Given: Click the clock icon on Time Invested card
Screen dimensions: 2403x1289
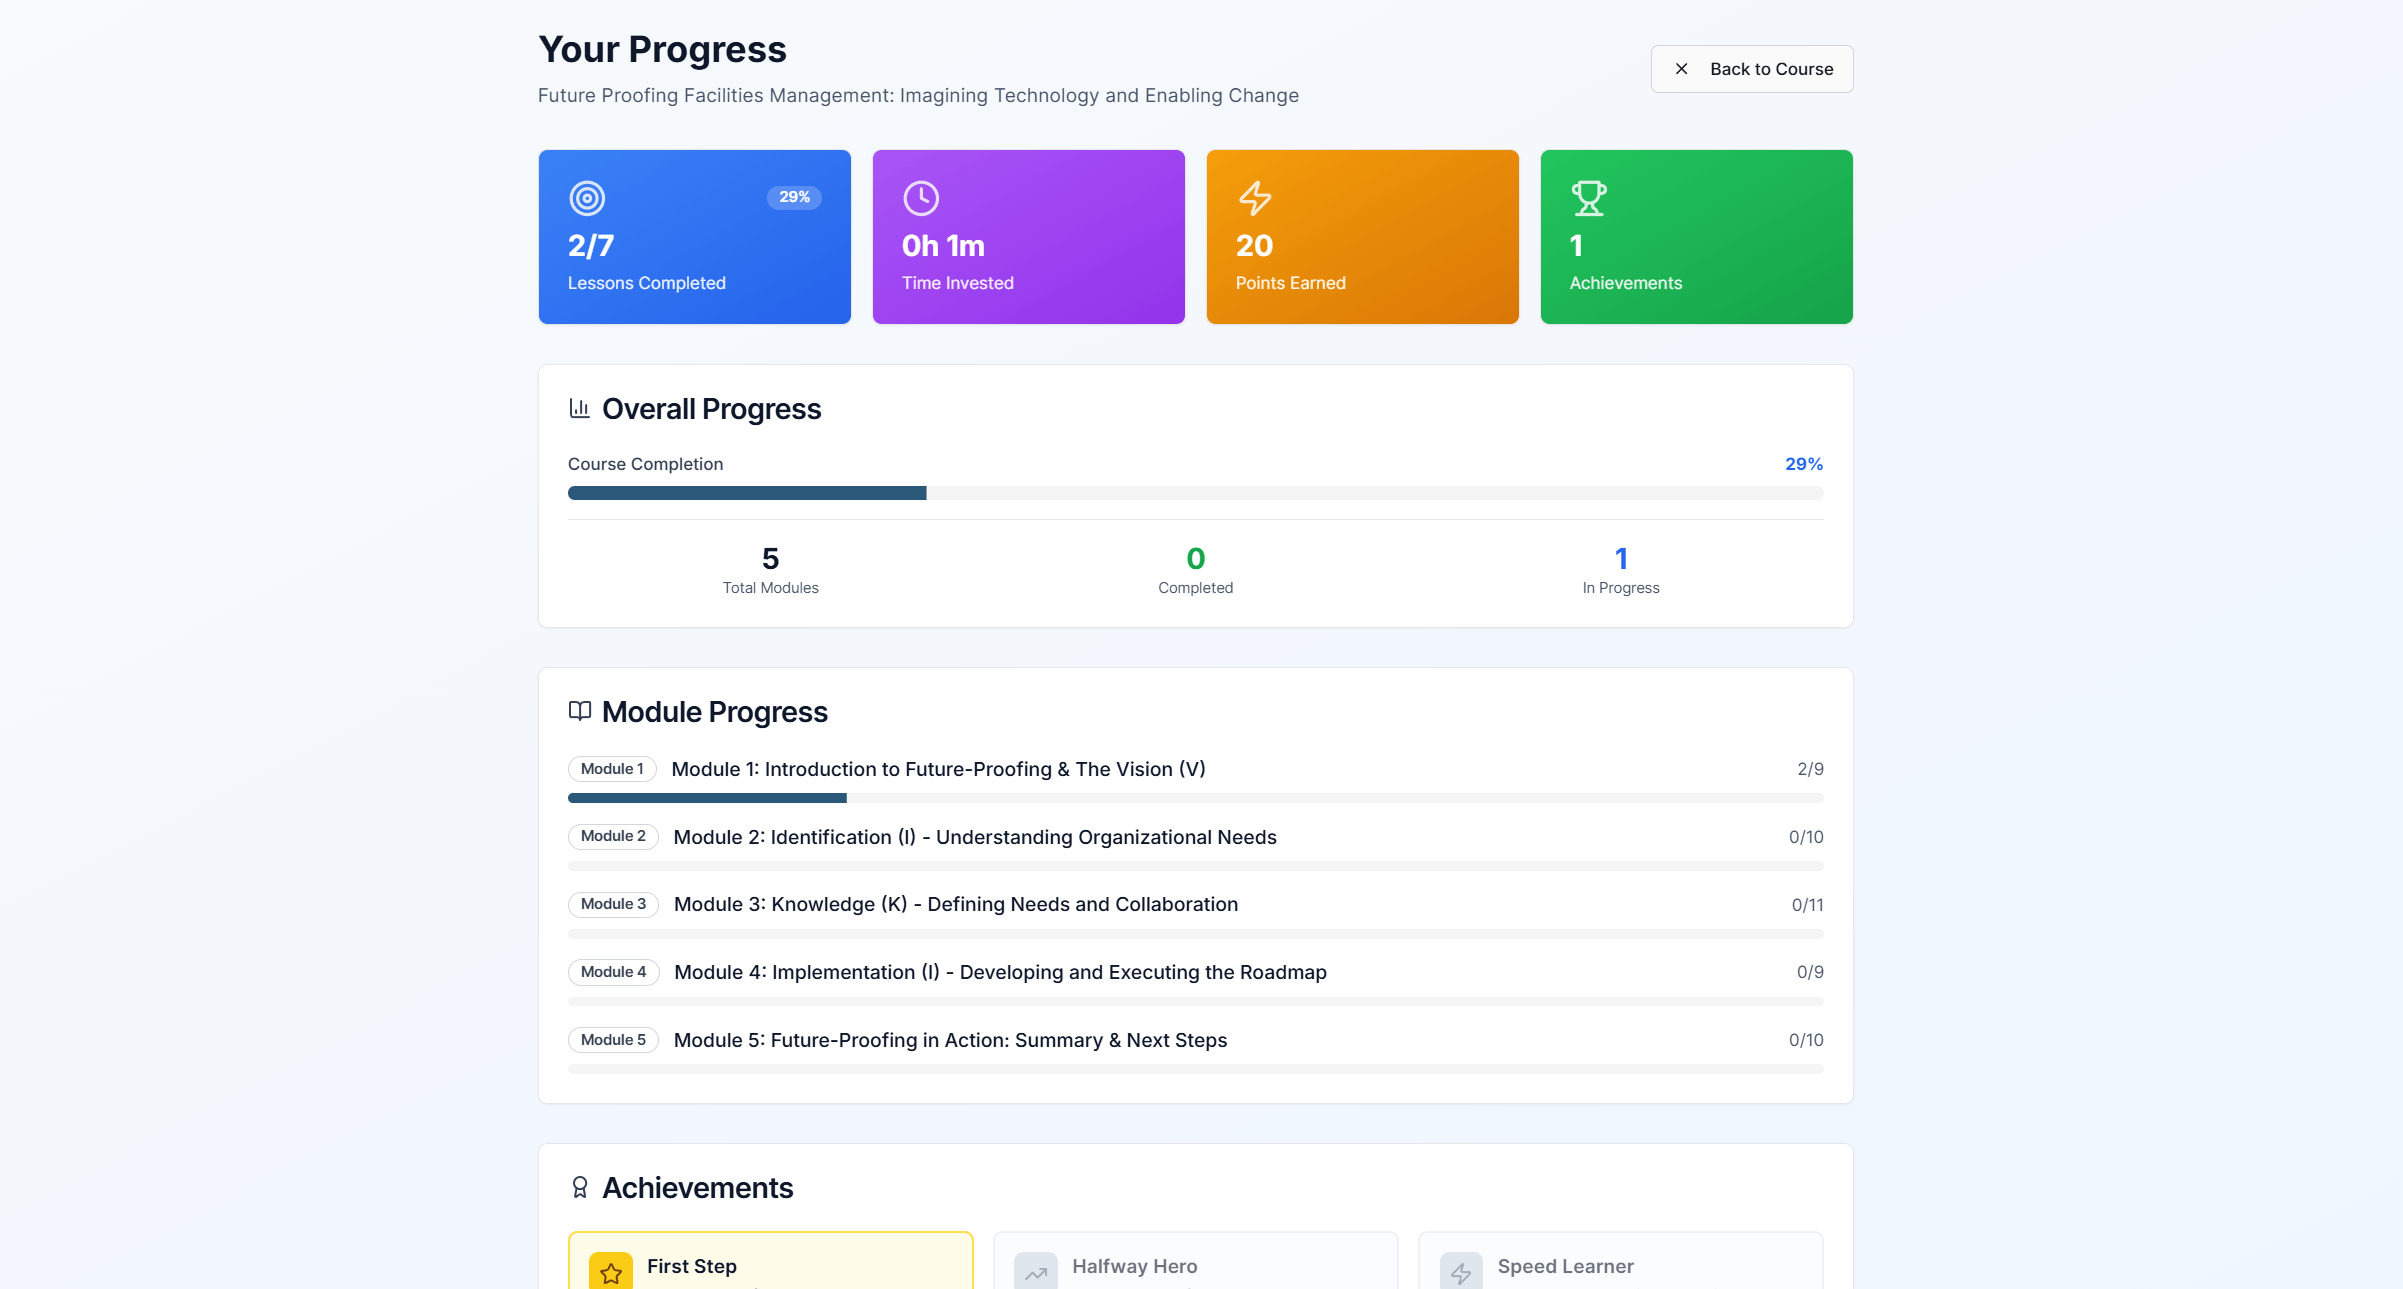Looking at the screenshot, I should click(x=921, y=198).
